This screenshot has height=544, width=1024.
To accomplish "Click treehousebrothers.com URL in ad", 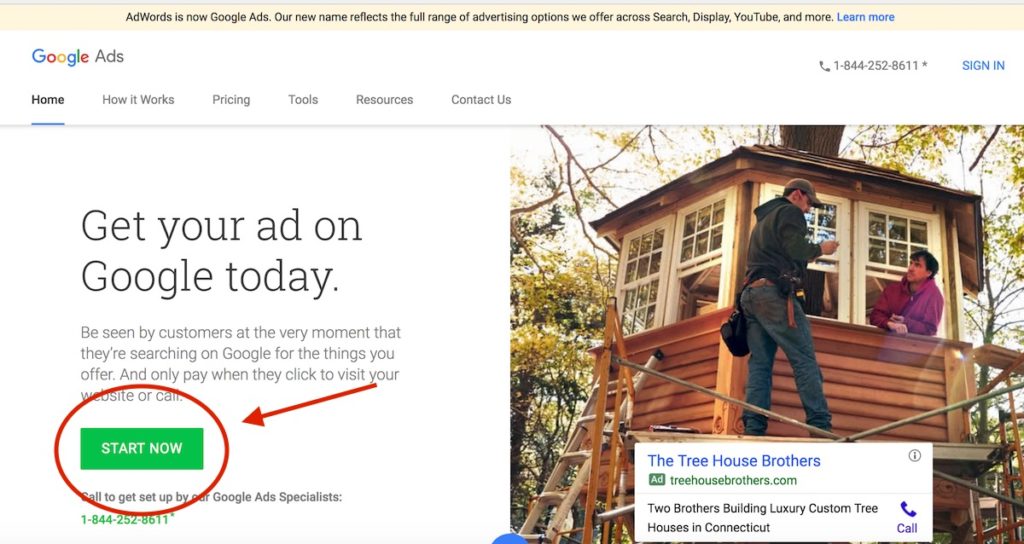I will [733, 481].
